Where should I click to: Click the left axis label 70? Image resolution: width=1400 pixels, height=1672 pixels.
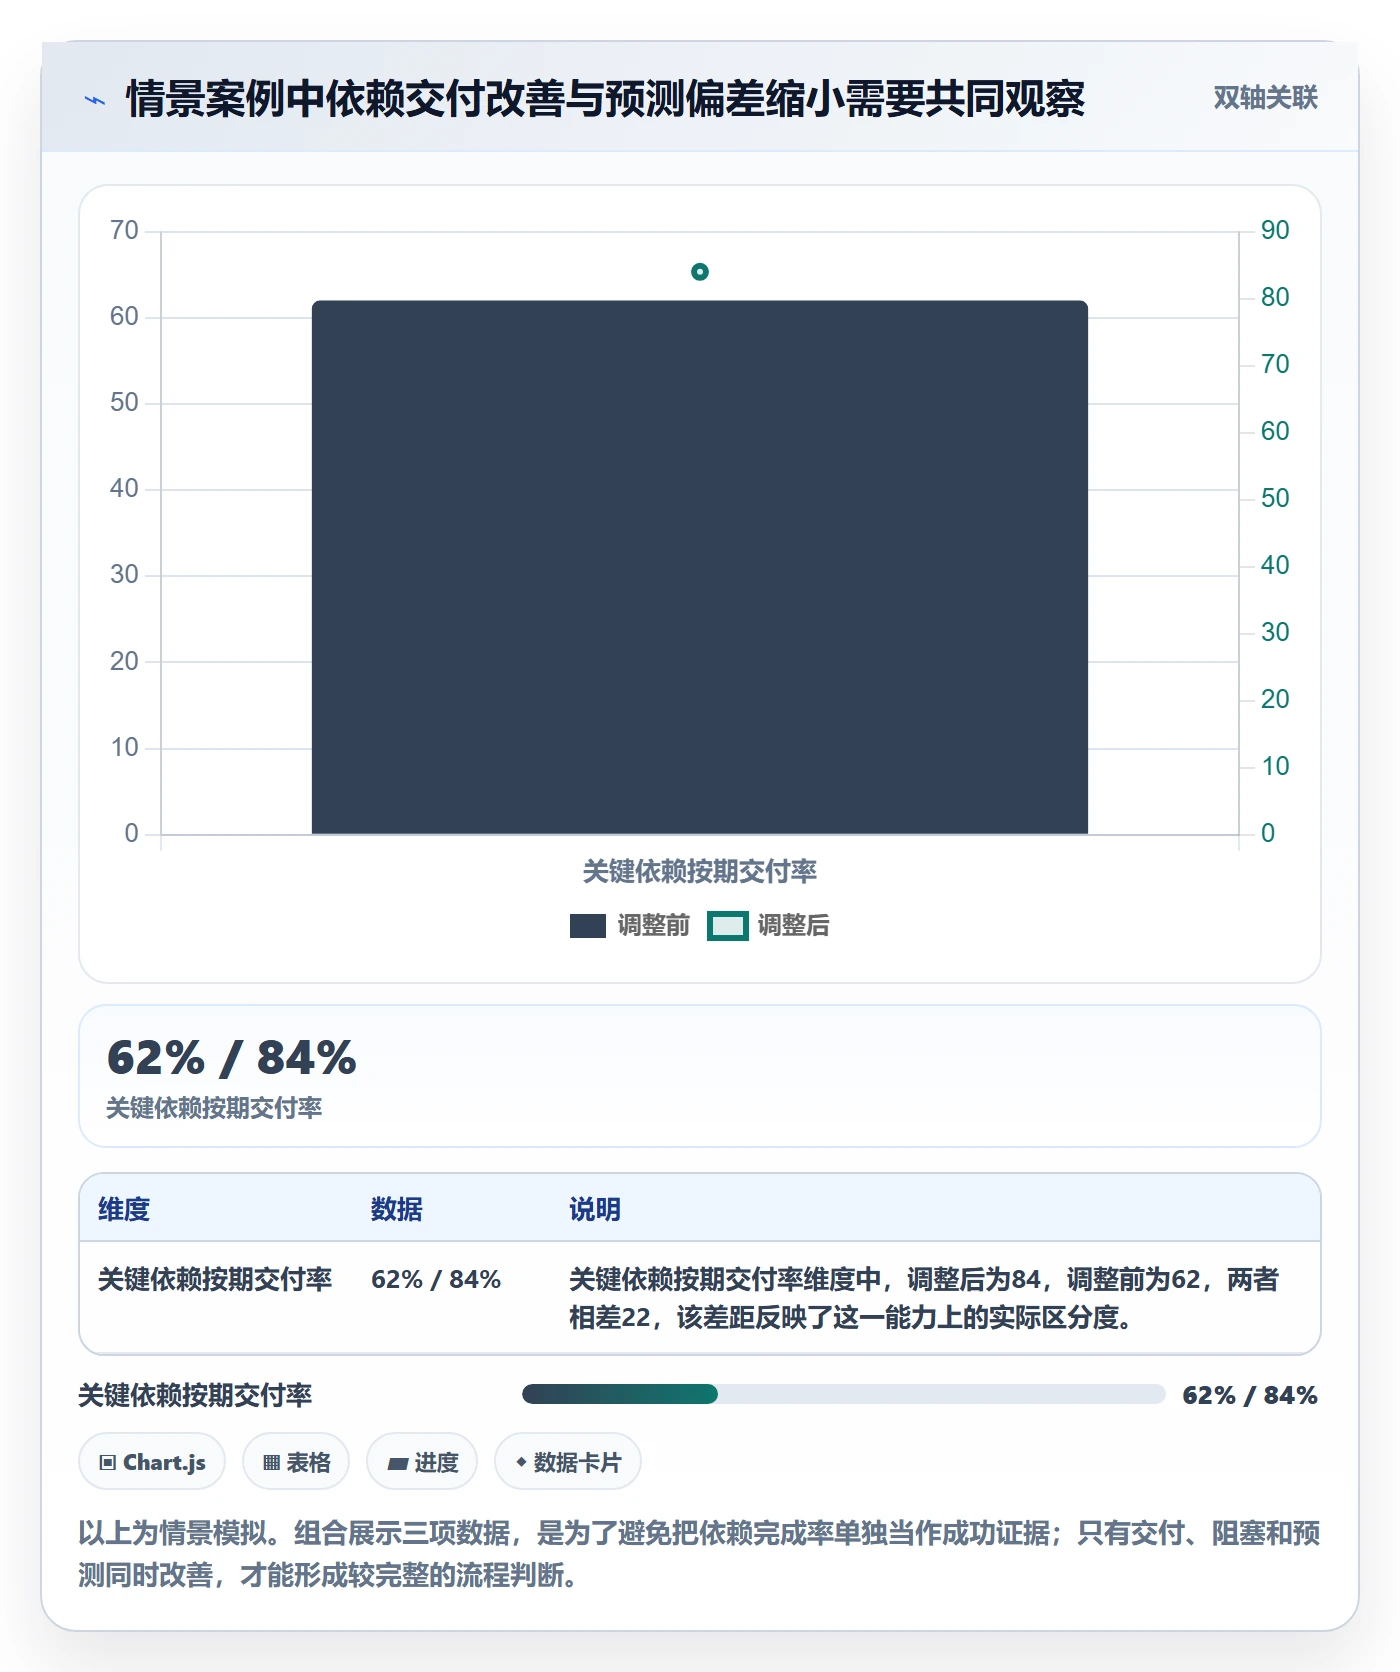(124, 231)
